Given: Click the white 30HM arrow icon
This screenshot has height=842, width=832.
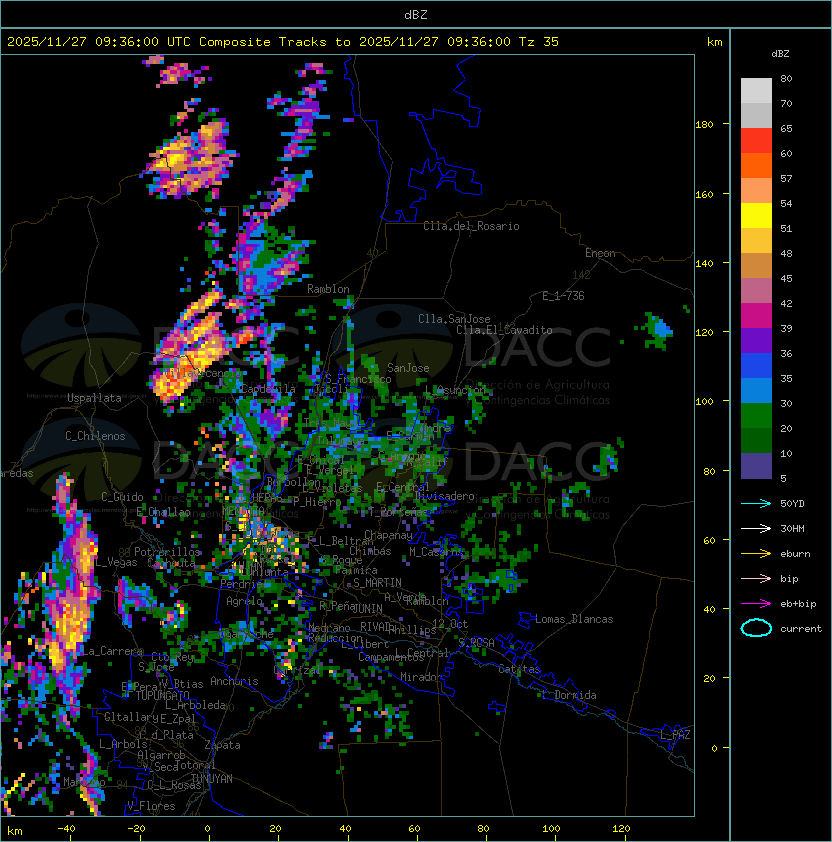Looking at the screenshot, I should pos(756,528).
